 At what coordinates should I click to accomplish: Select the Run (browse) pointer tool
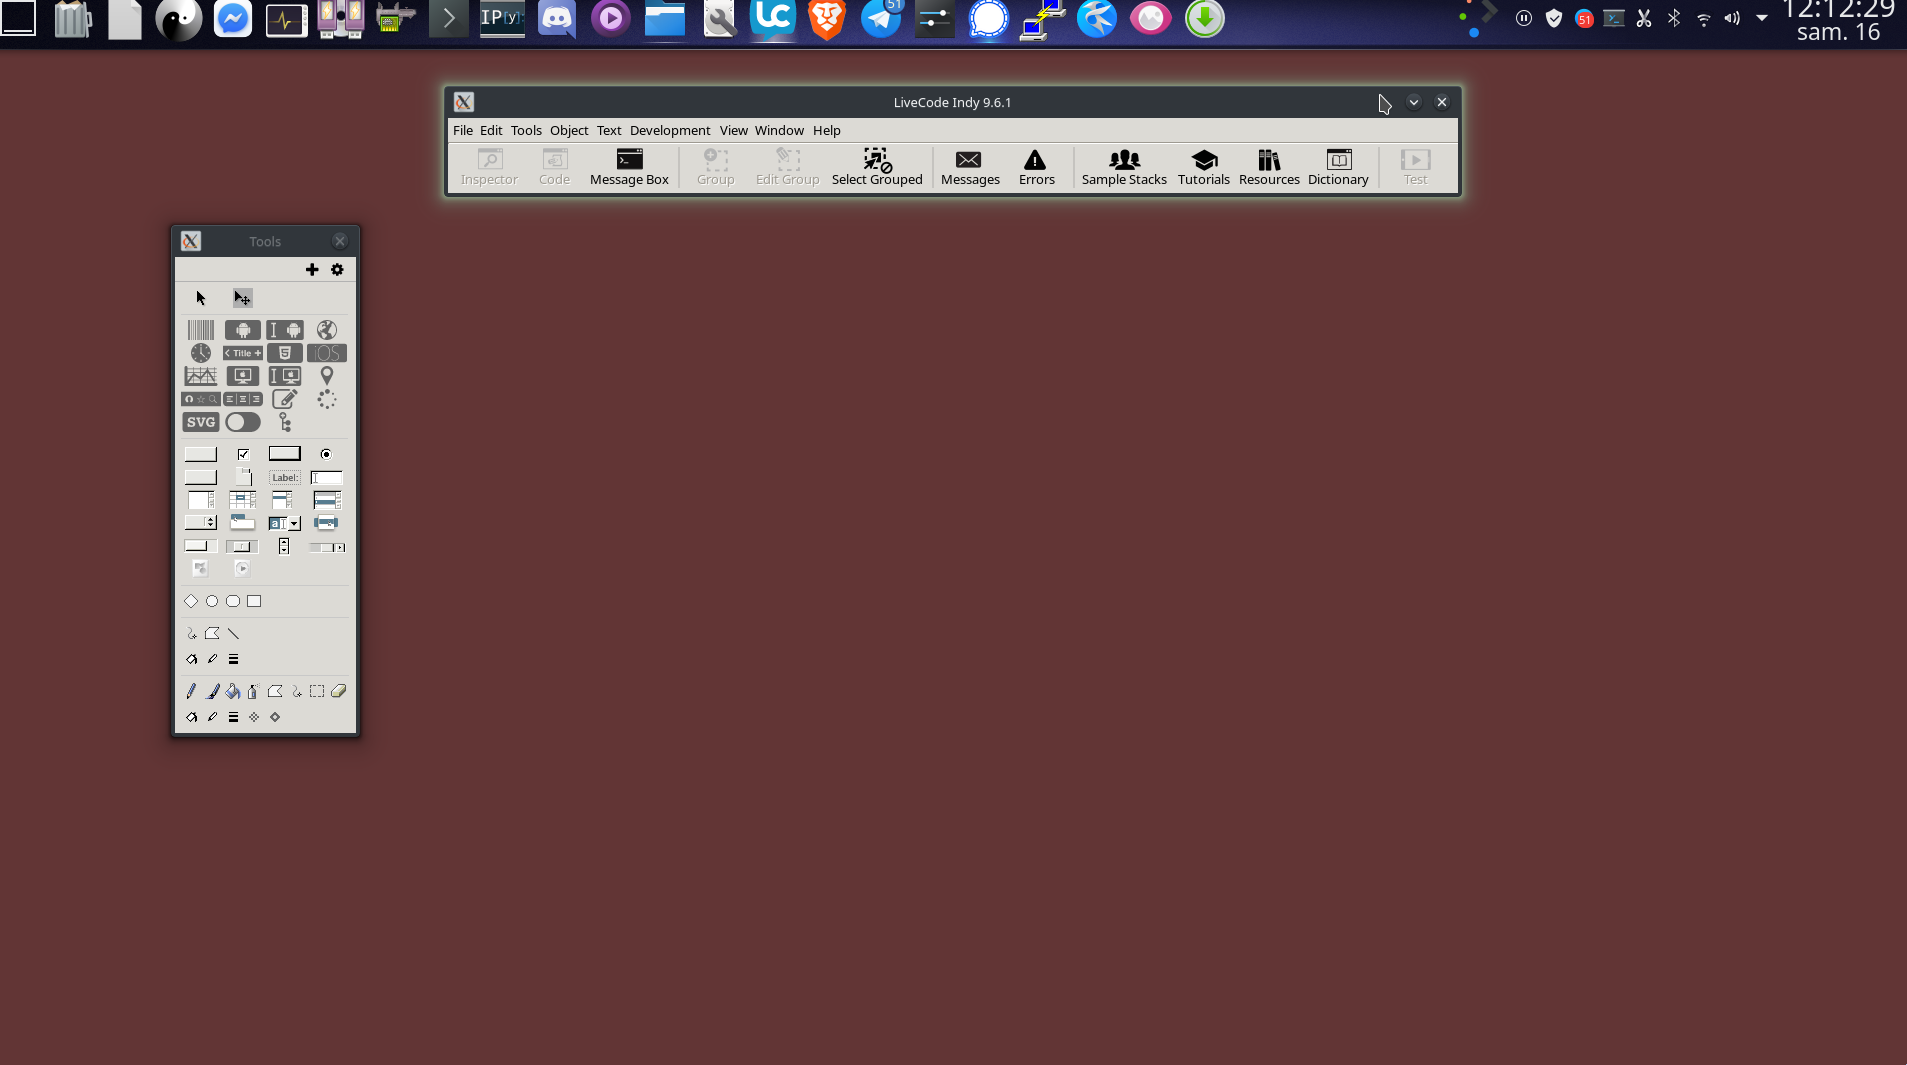pyautogui.click(x=201, y=298)
